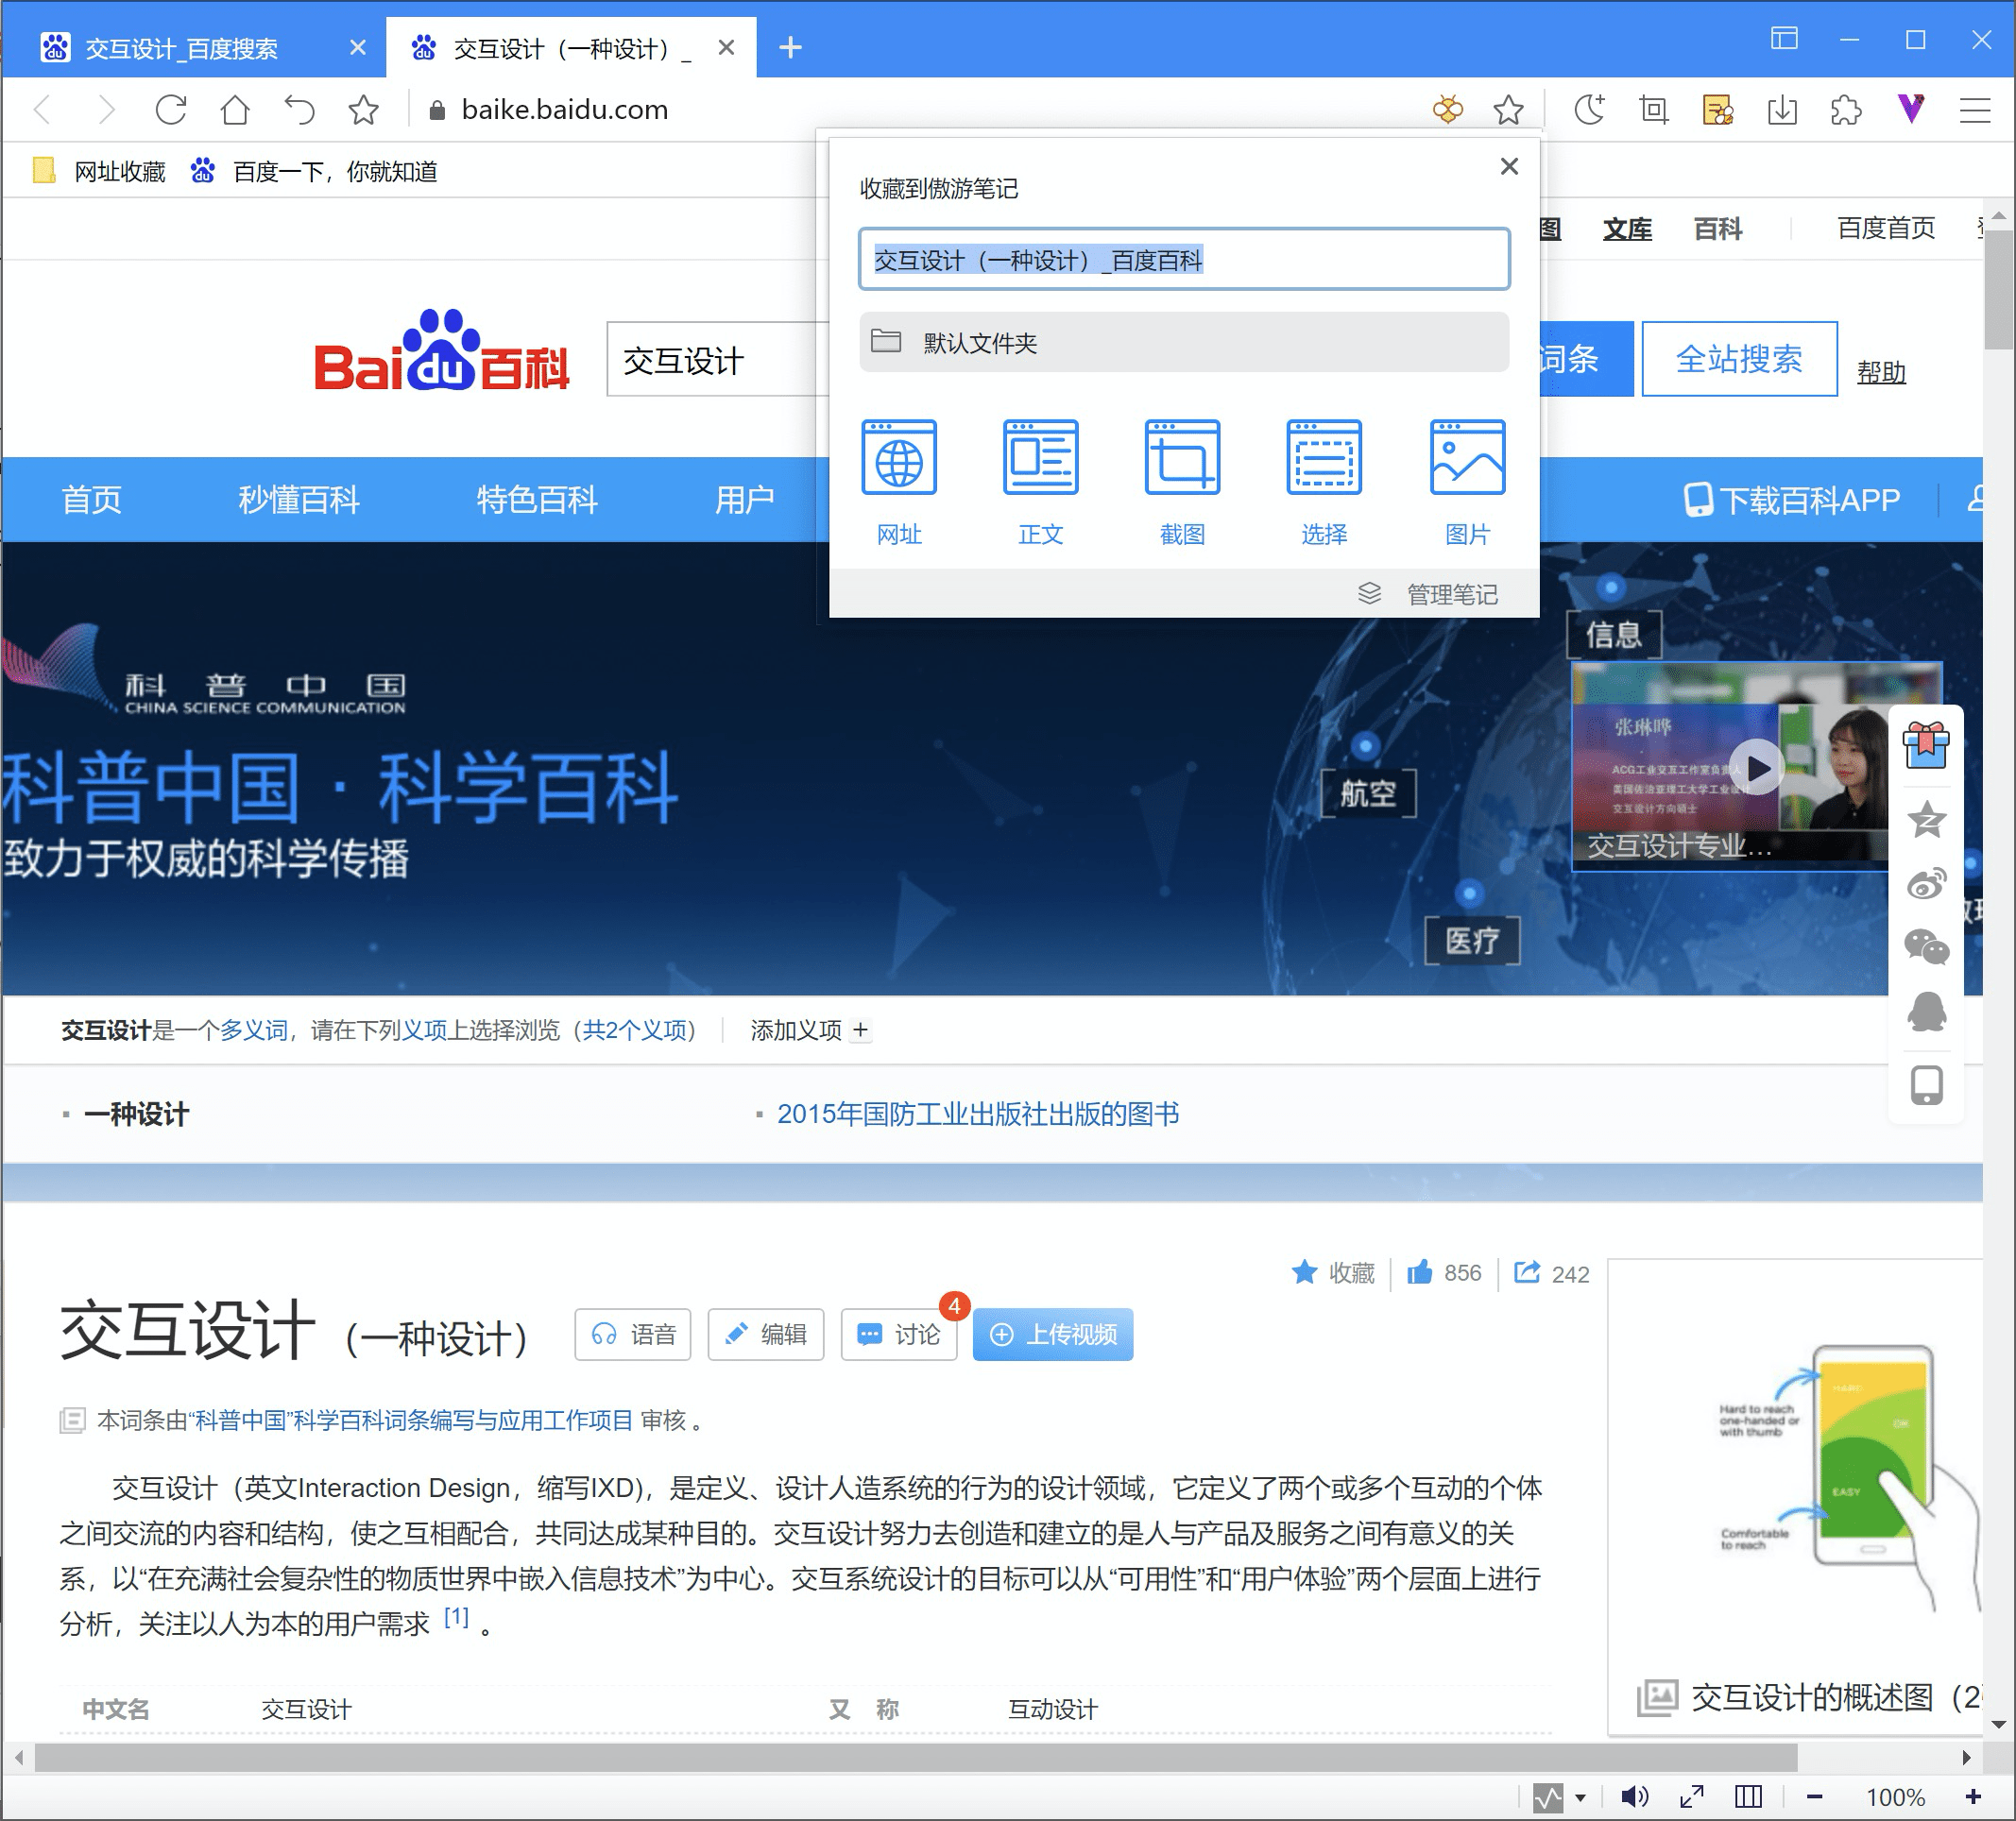Click the browser forward arrow

pos(106,109)
